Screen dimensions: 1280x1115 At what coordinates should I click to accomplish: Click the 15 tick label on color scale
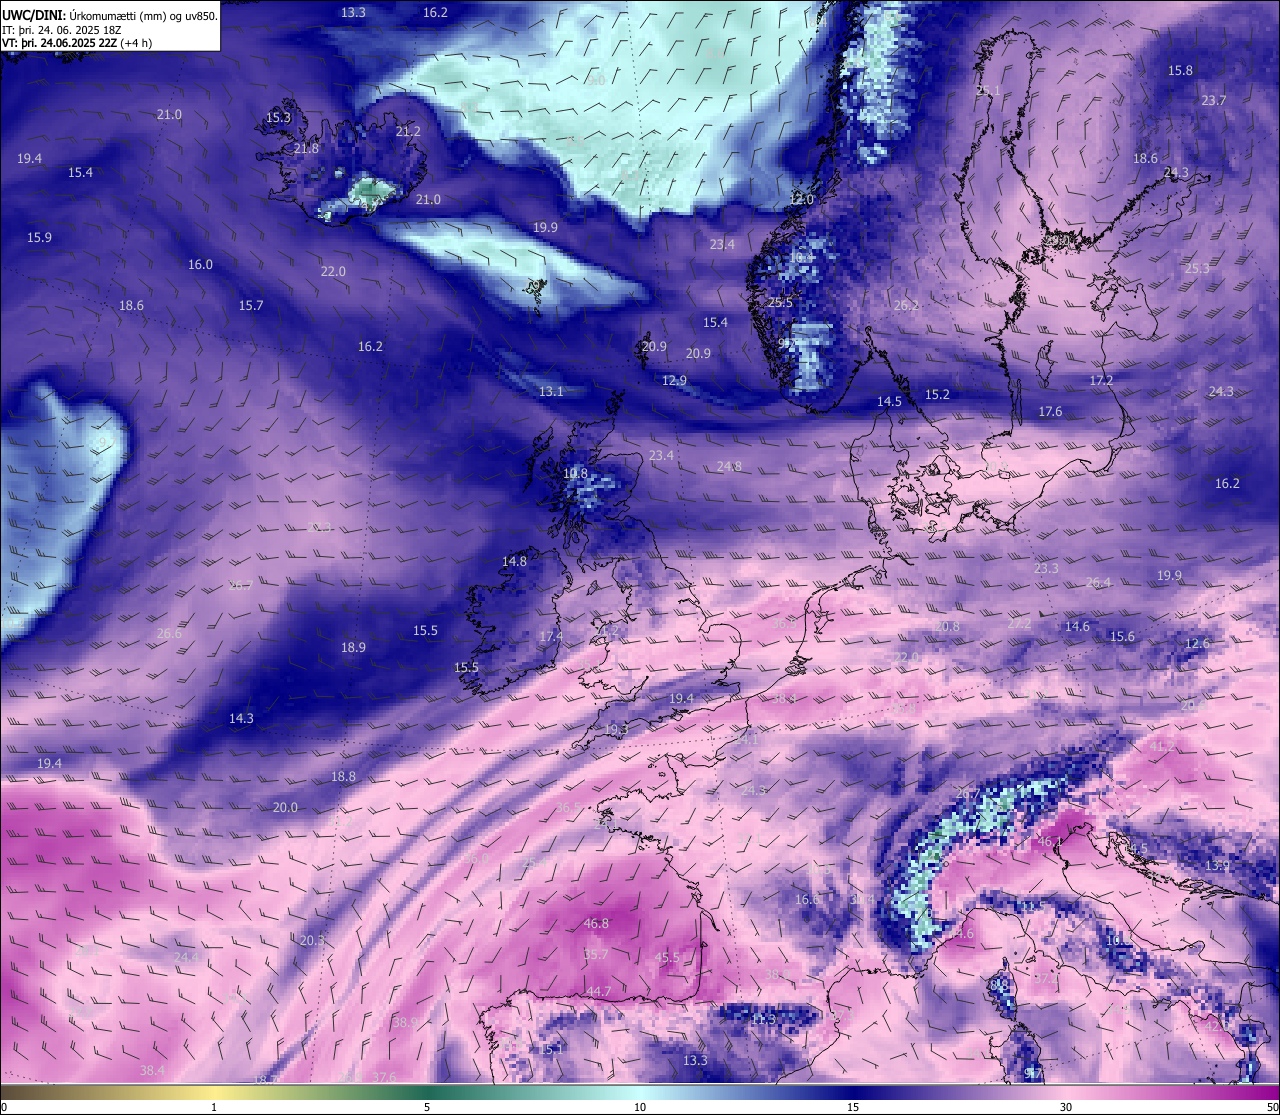click(853, 1107)
